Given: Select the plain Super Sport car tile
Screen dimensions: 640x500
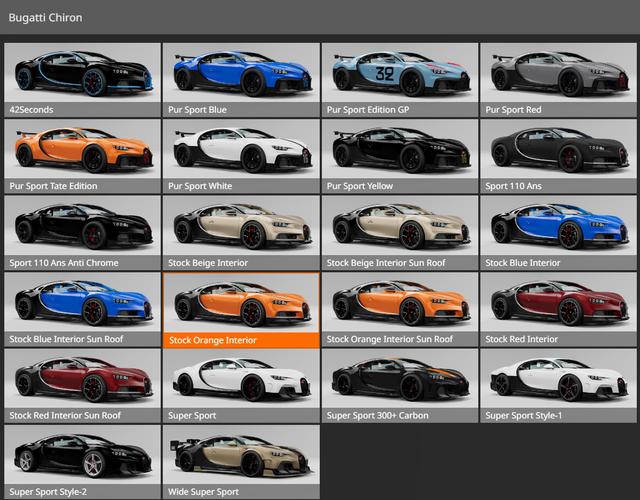Looking at the screenshot, I should click(x=241, y=386).
